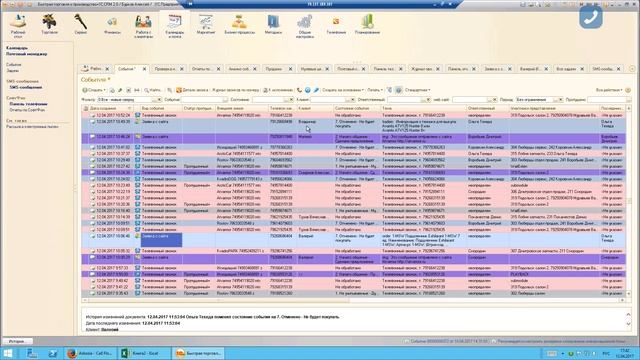The image size is (640, 360).
Task: Click the blue pen icon in events toolbar
Action: 316,90
